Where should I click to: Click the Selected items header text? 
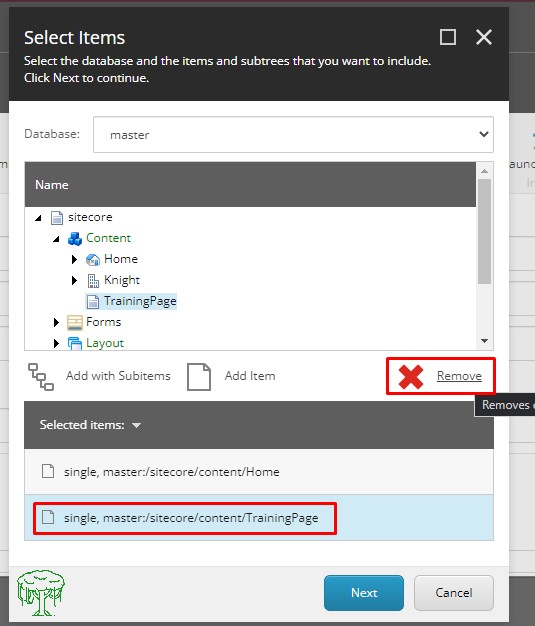82,425
